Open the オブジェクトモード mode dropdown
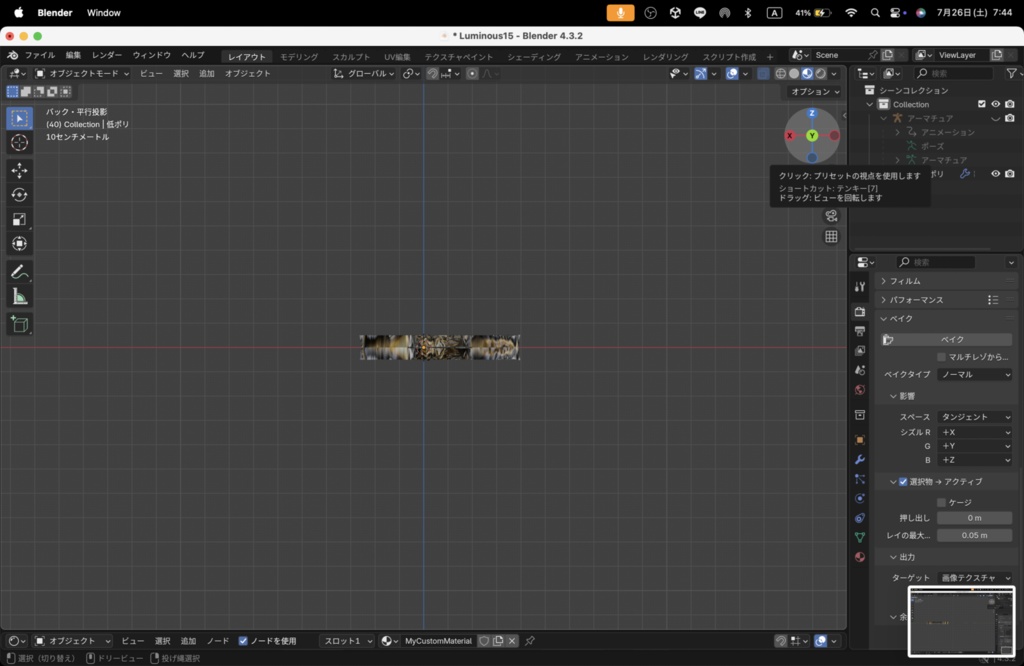 click(x=82, y=73)
